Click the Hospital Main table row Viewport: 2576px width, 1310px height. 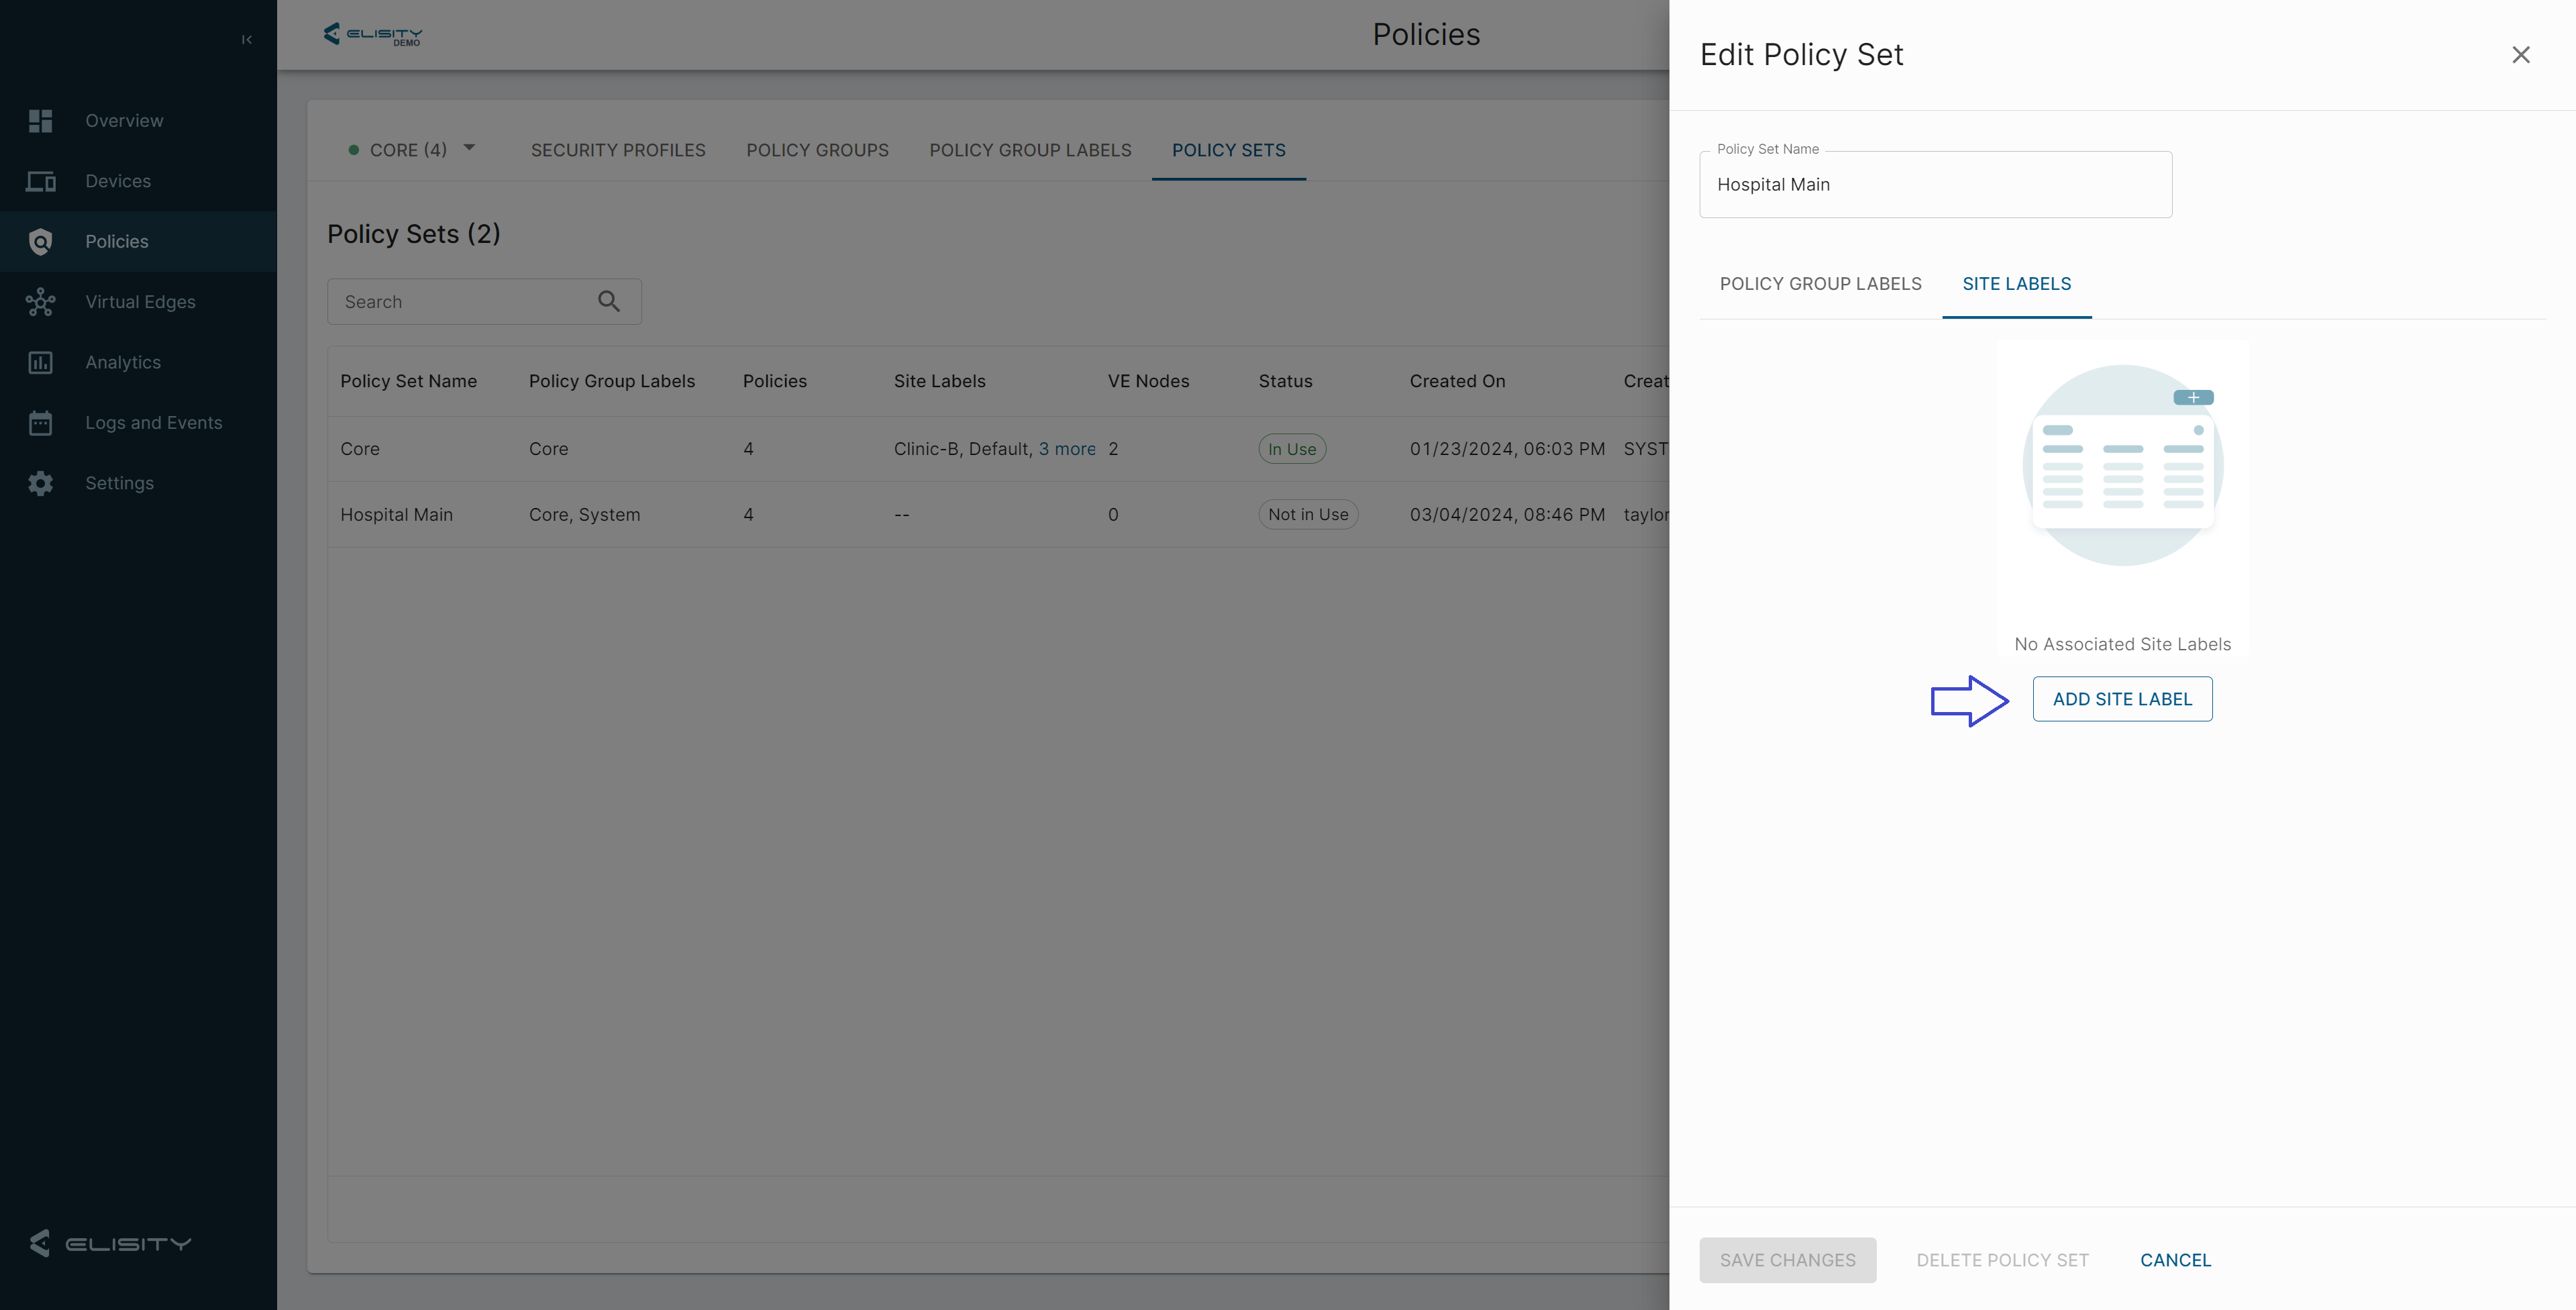(396, 515)
